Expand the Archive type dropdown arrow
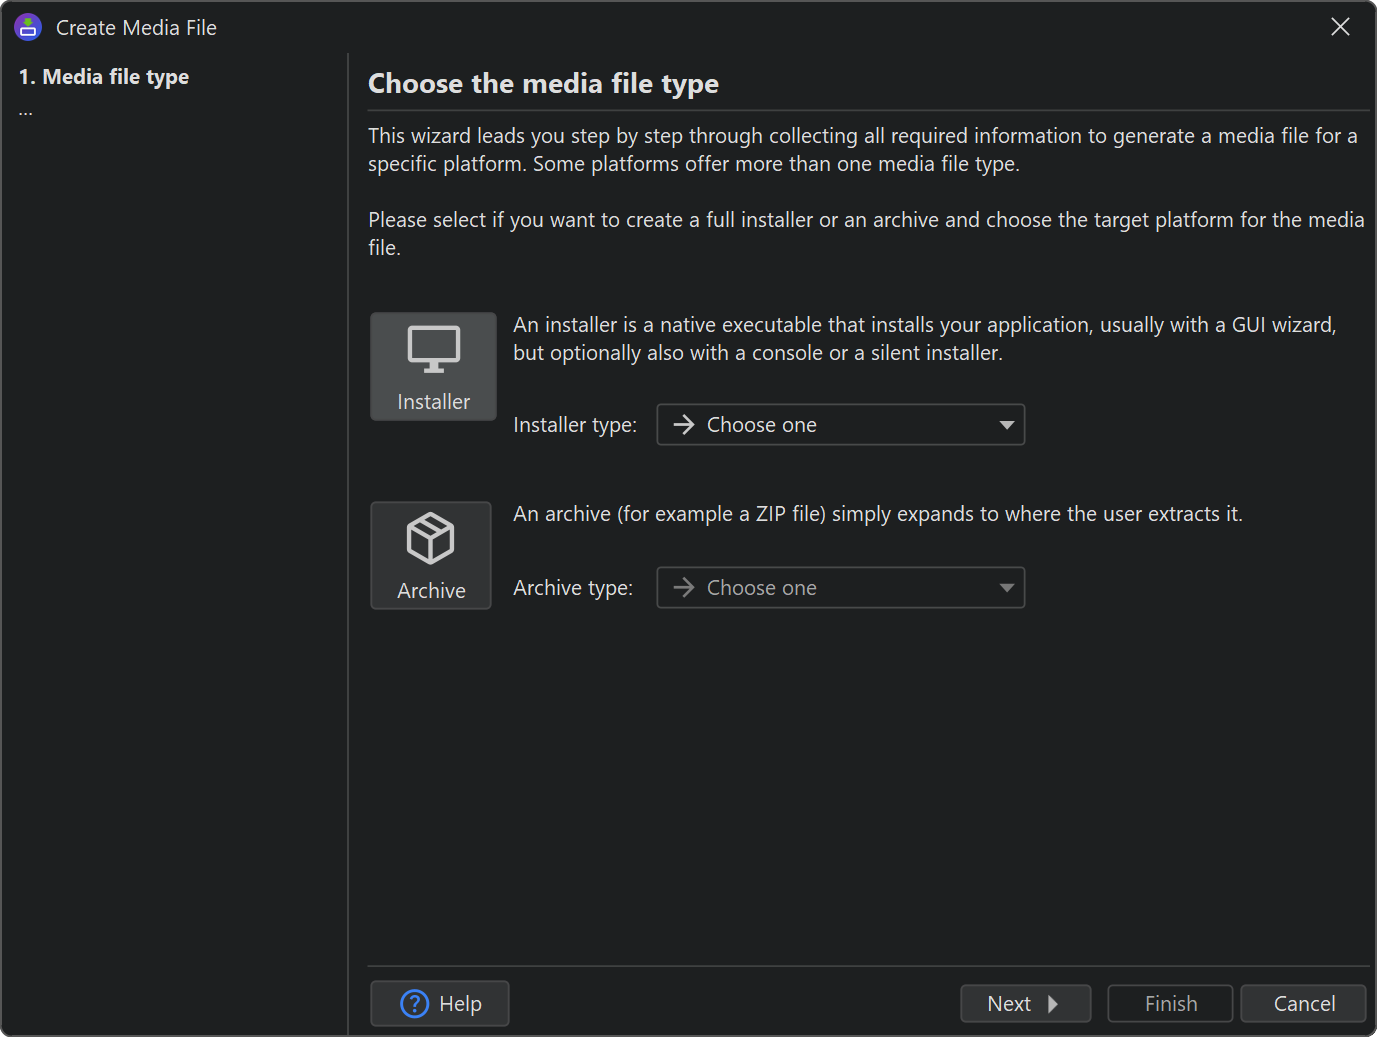This screenshot has width=1377, height=1037. click(1006, 588)
